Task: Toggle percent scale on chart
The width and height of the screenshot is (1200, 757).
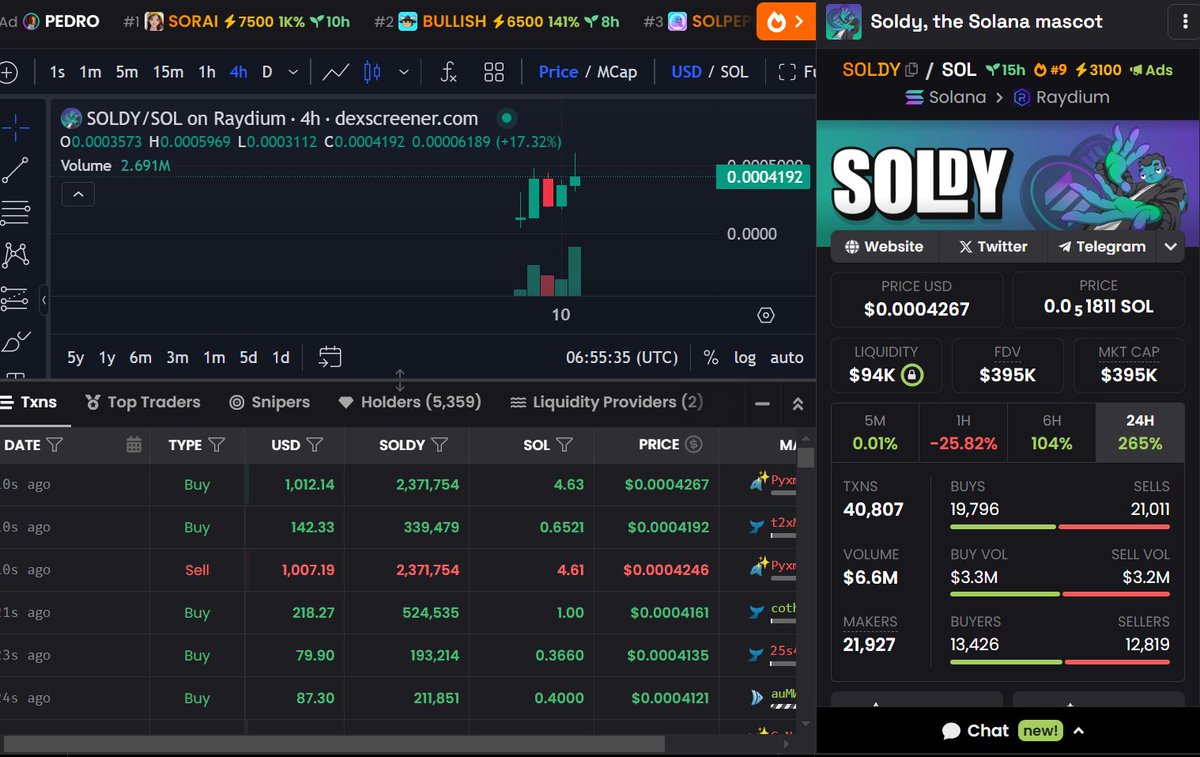Action: tap(711, 357)
